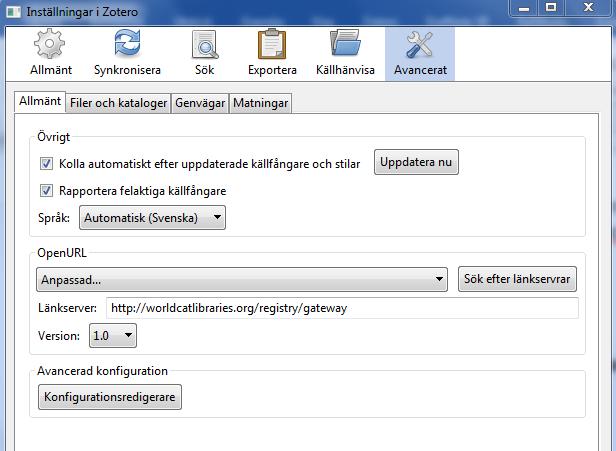Click into the Länkserver URL field

[342, 308]
